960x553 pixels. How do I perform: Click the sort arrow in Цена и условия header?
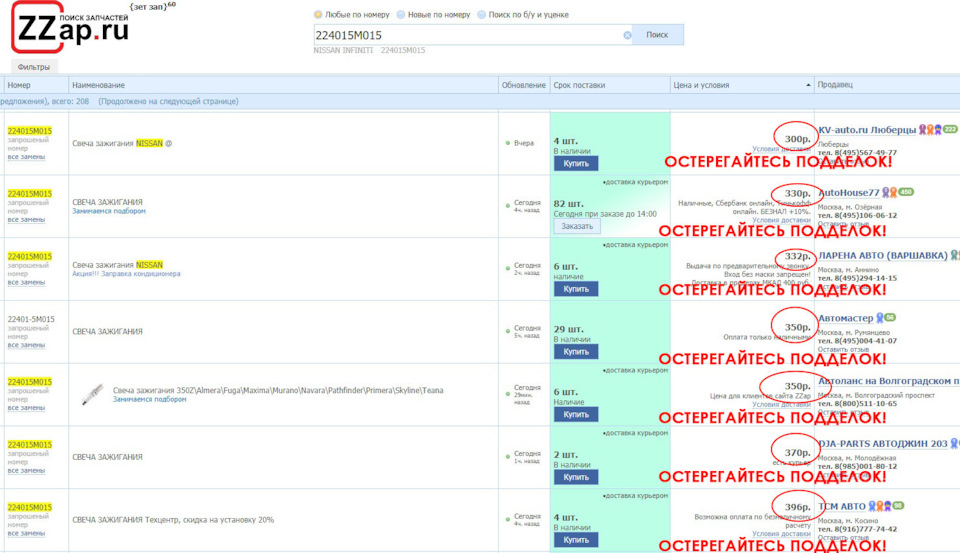(808, 85)
